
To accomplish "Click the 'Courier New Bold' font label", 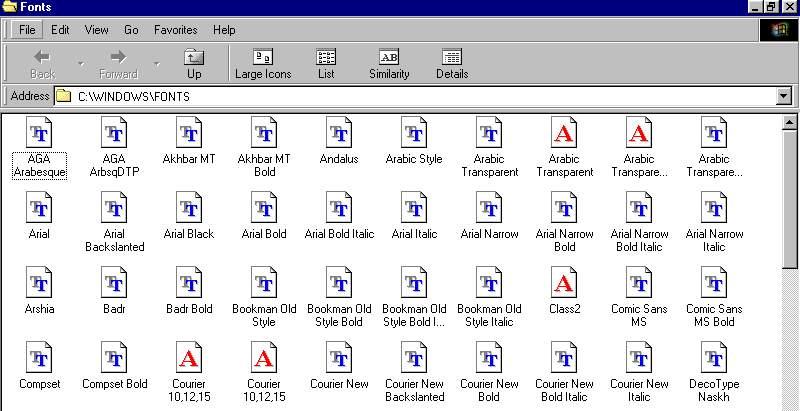I will click(x=489, y=391).
